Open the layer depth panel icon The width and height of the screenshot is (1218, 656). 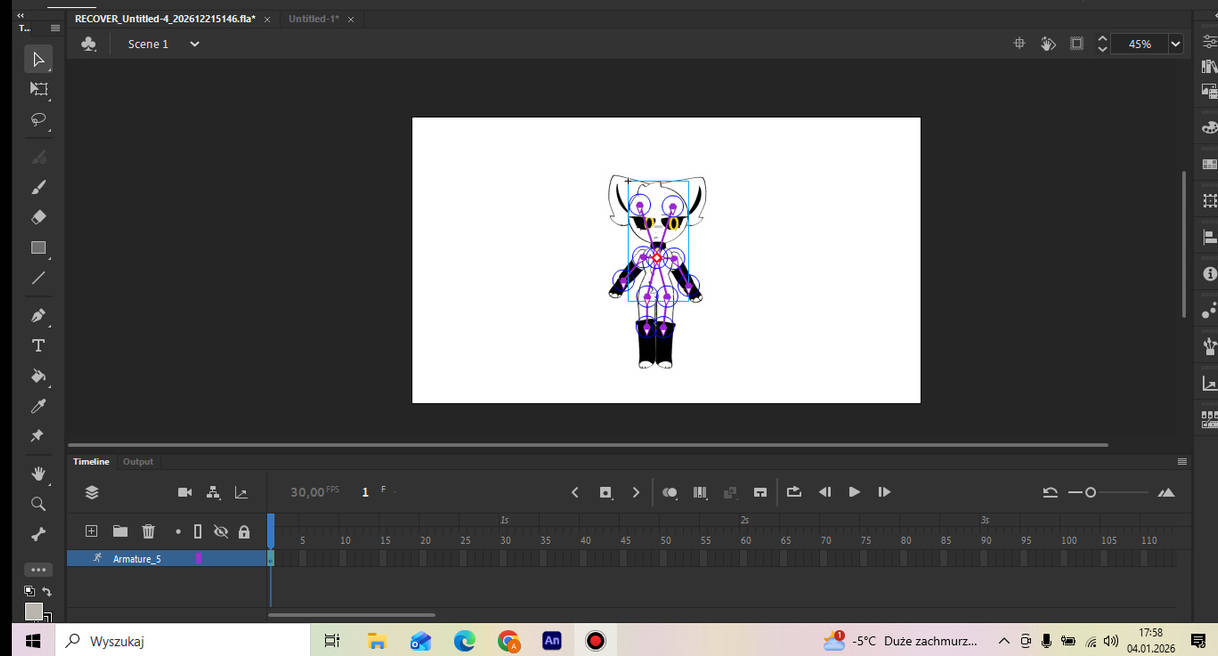(241, 492)
